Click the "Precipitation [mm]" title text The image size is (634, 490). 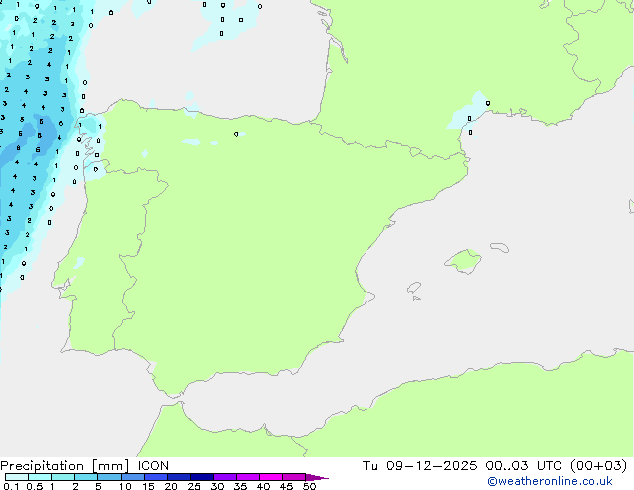point(65,466)
